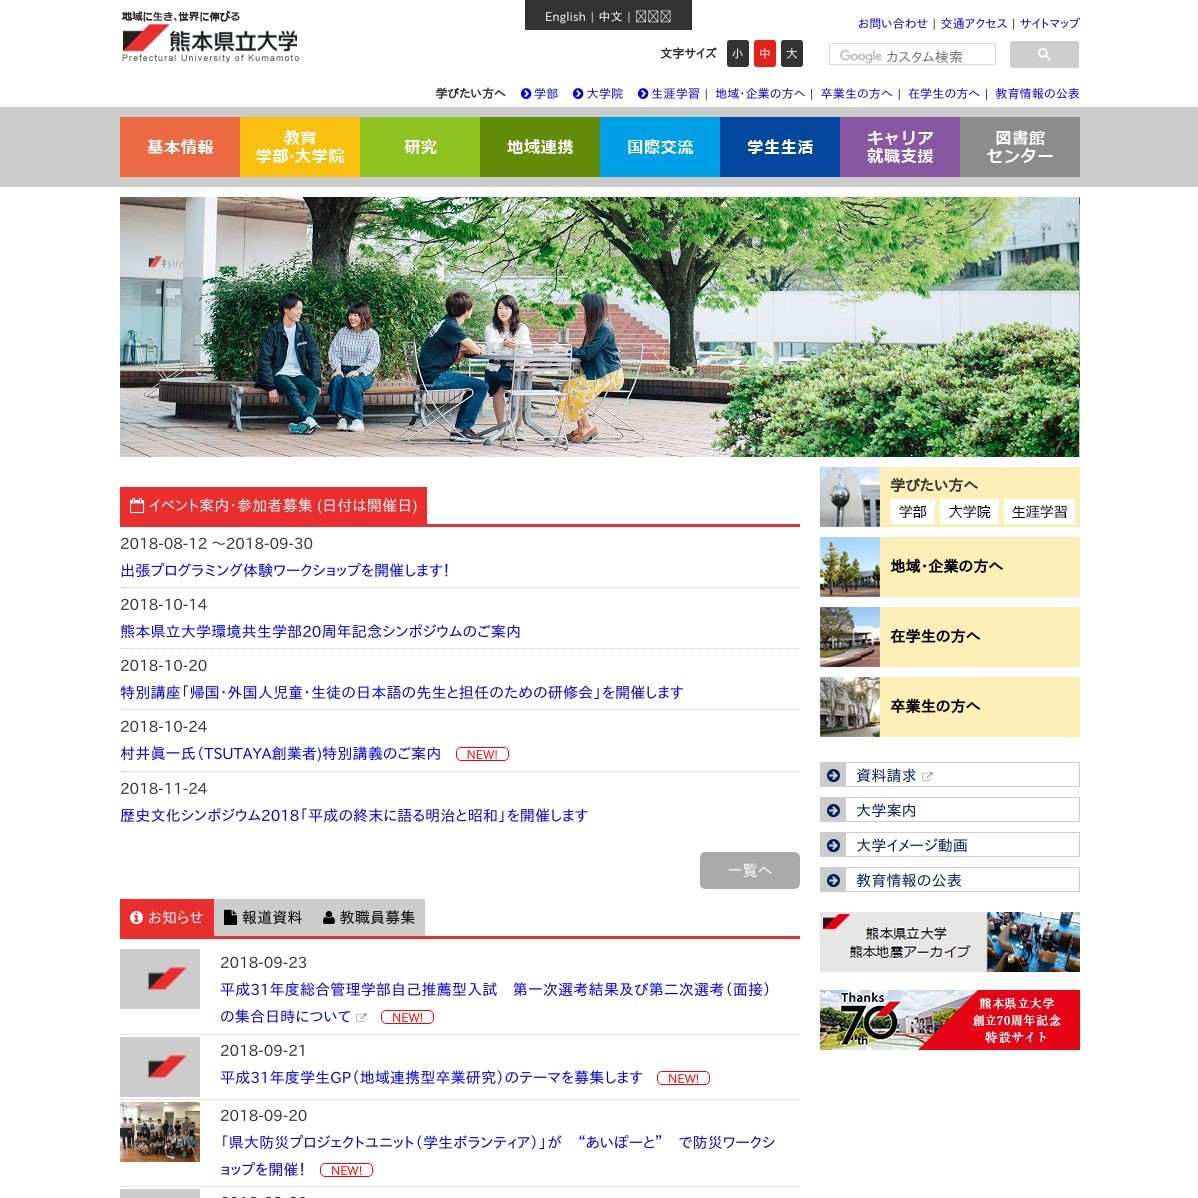Click 生涯学習 button in 学びたい方へ panel

(x=1039, y=512)
